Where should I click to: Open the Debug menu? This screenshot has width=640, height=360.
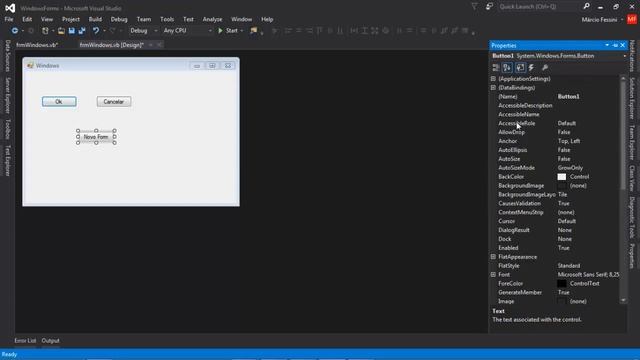[119, 19]
